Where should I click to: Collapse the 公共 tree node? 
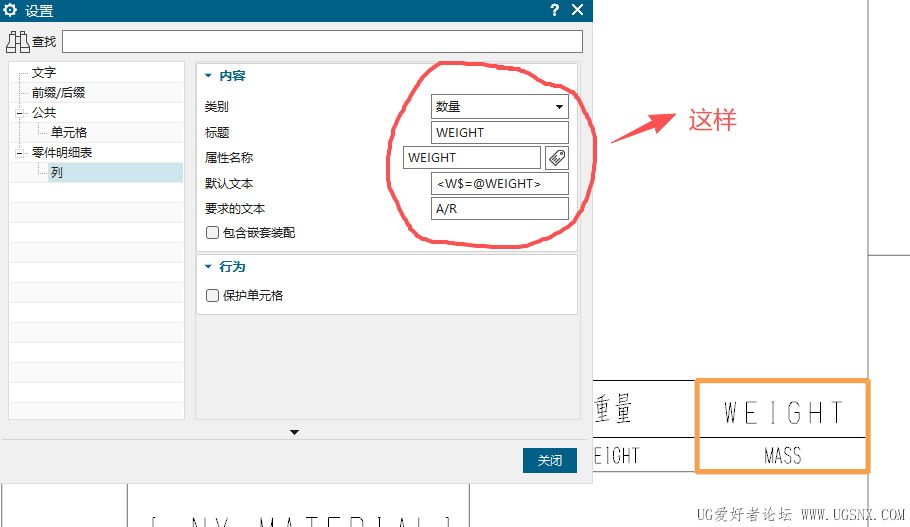pyautogui.click(x=20, y=113)
